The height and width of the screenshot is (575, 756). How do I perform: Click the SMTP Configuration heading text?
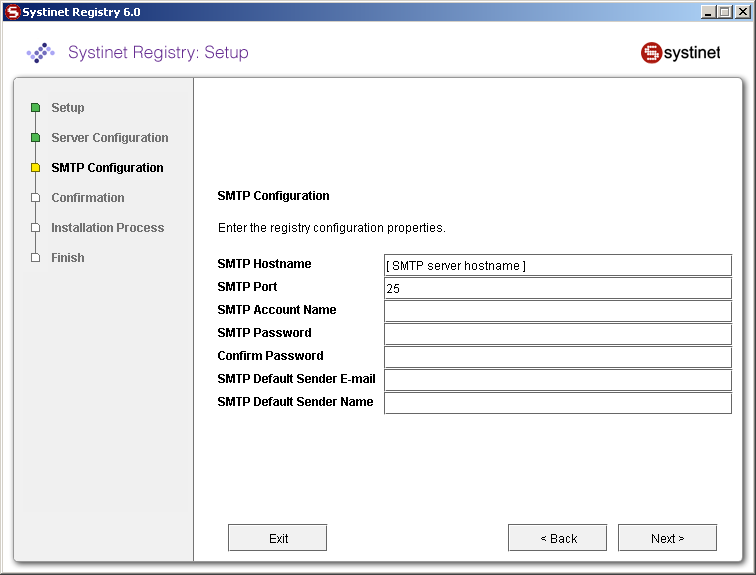(273, 196)
